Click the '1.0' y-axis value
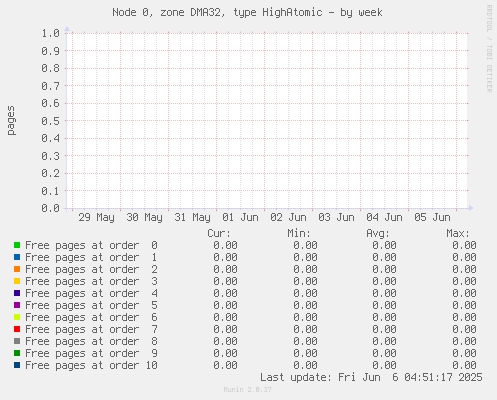Image resolution: width=497 pixels, height=400 pixels. click(x=51, y=33)
